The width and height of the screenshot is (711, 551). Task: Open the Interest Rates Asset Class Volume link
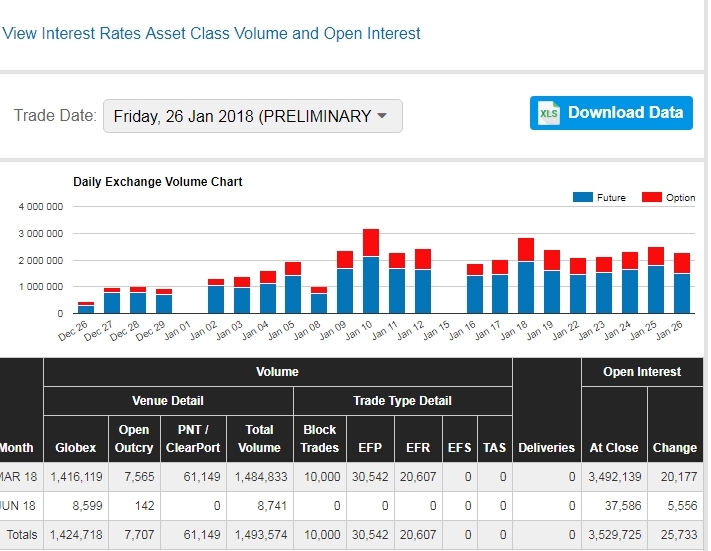[212, 33]
